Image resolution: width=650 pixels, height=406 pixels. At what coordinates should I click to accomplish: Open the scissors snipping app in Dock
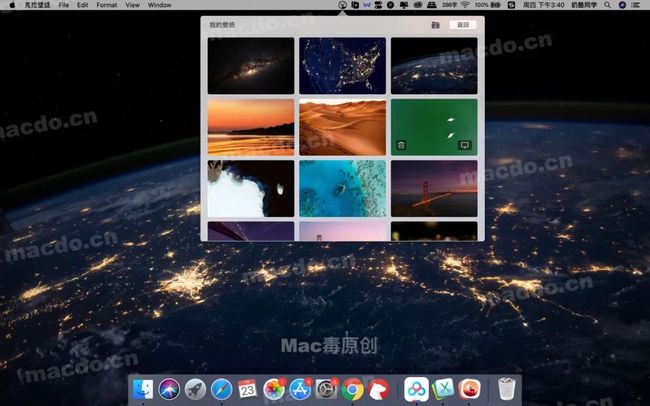[444, 389]
